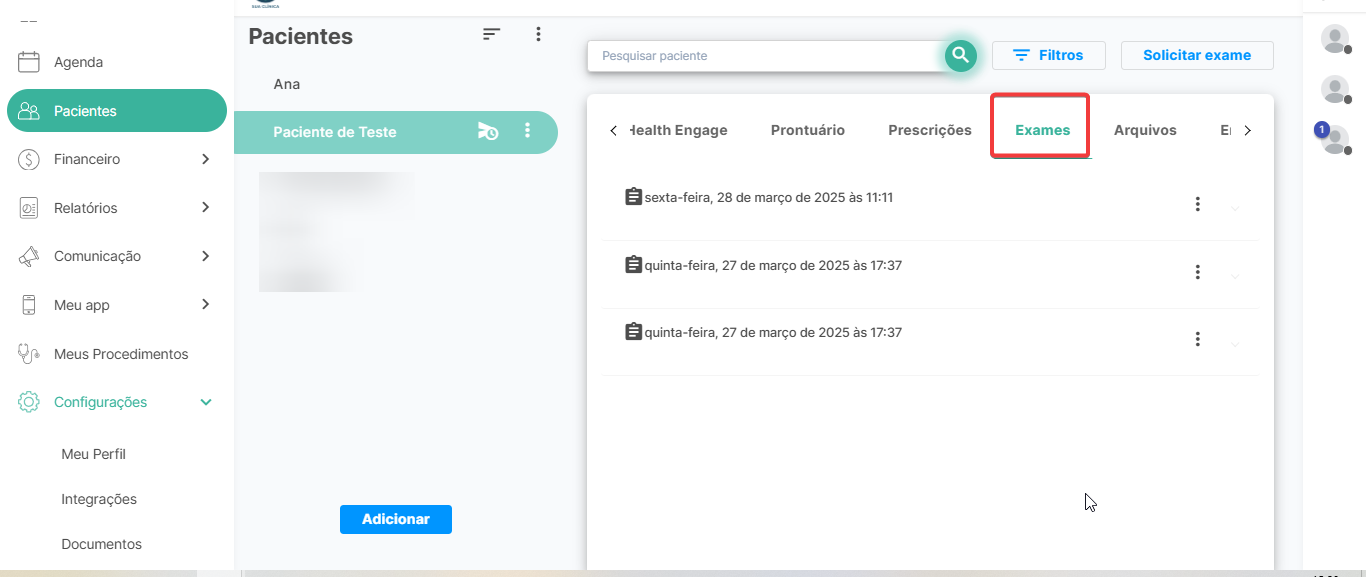This screenshot has height=577, width=1366.
Task: Open the Prescrições tab
Action: [929, 130]
